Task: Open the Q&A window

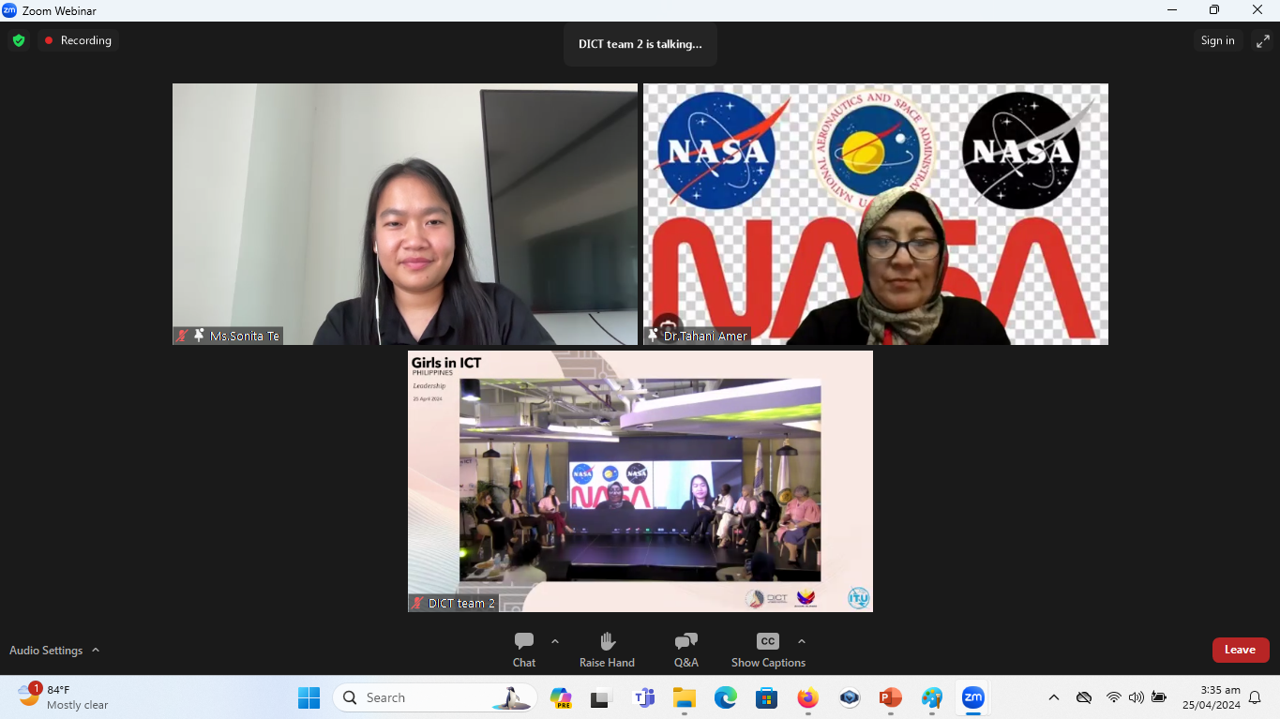Action: [686, 650]
